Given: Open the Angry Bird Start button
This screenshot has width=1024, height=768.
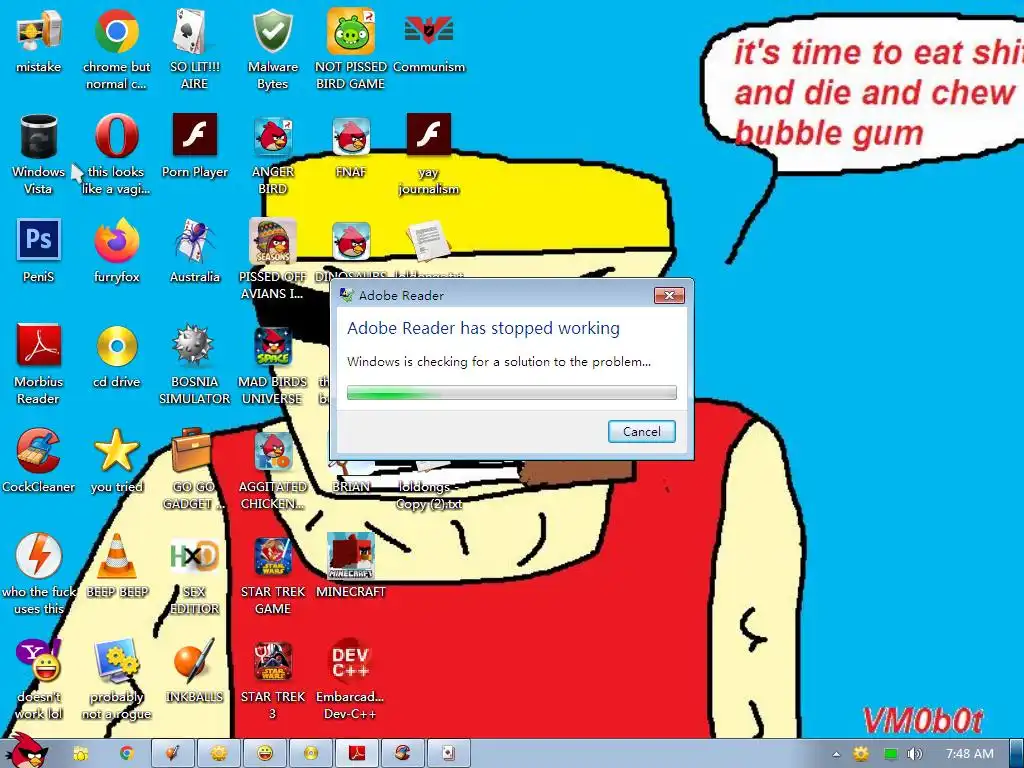Looking at the screenshot, I should [x=29, y=751].
